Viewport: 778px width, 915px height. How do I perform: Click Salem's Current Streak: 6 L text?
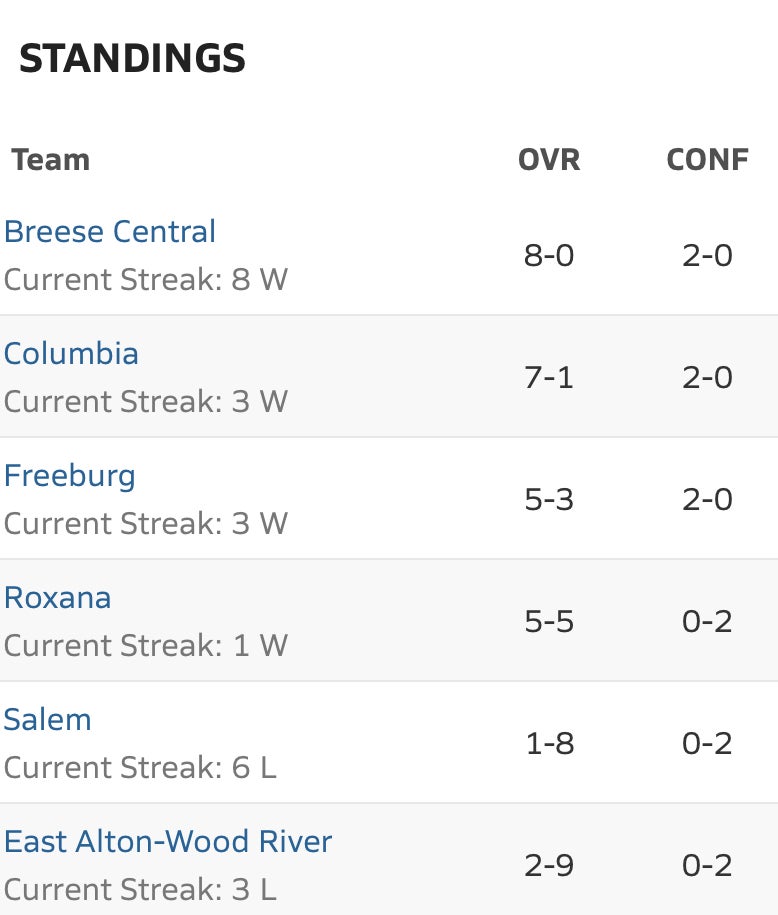(140, 767)
